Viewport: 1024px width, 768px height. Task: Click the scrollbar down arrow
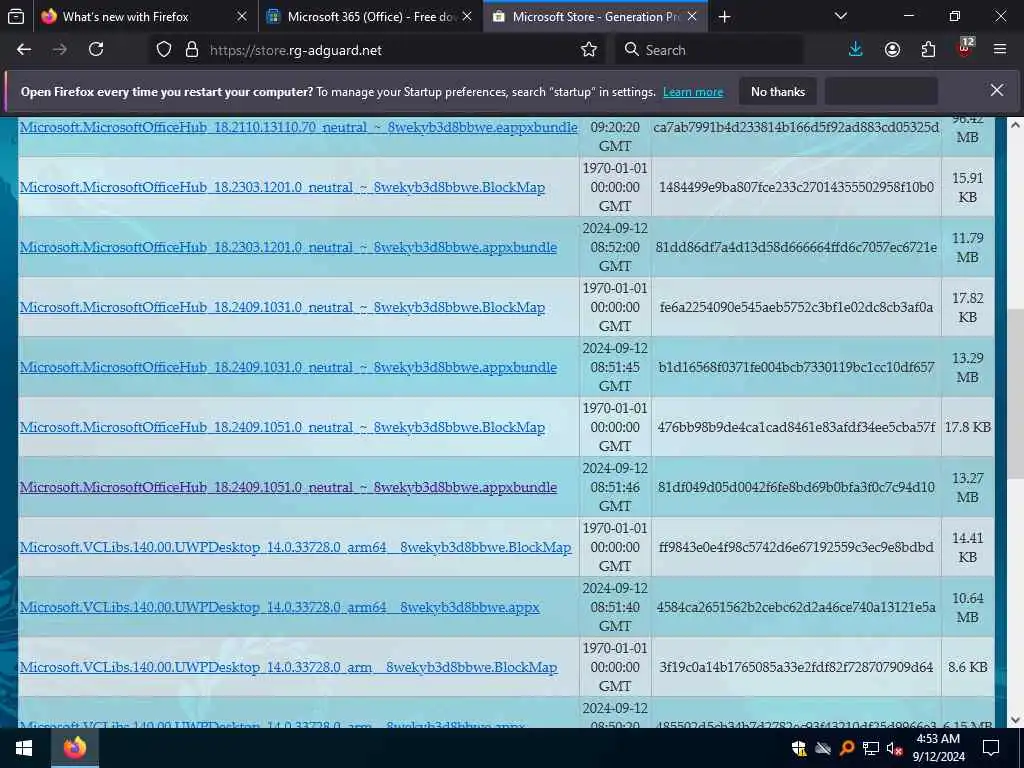click(x=1016, y=720)
